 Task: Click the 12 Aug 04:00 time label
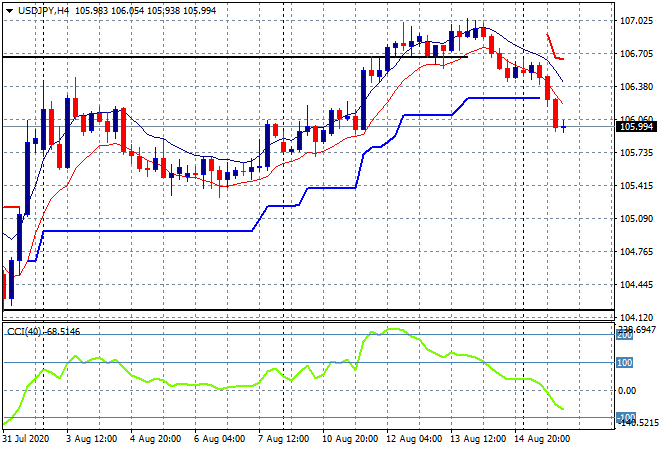click(x=414, y=439)
